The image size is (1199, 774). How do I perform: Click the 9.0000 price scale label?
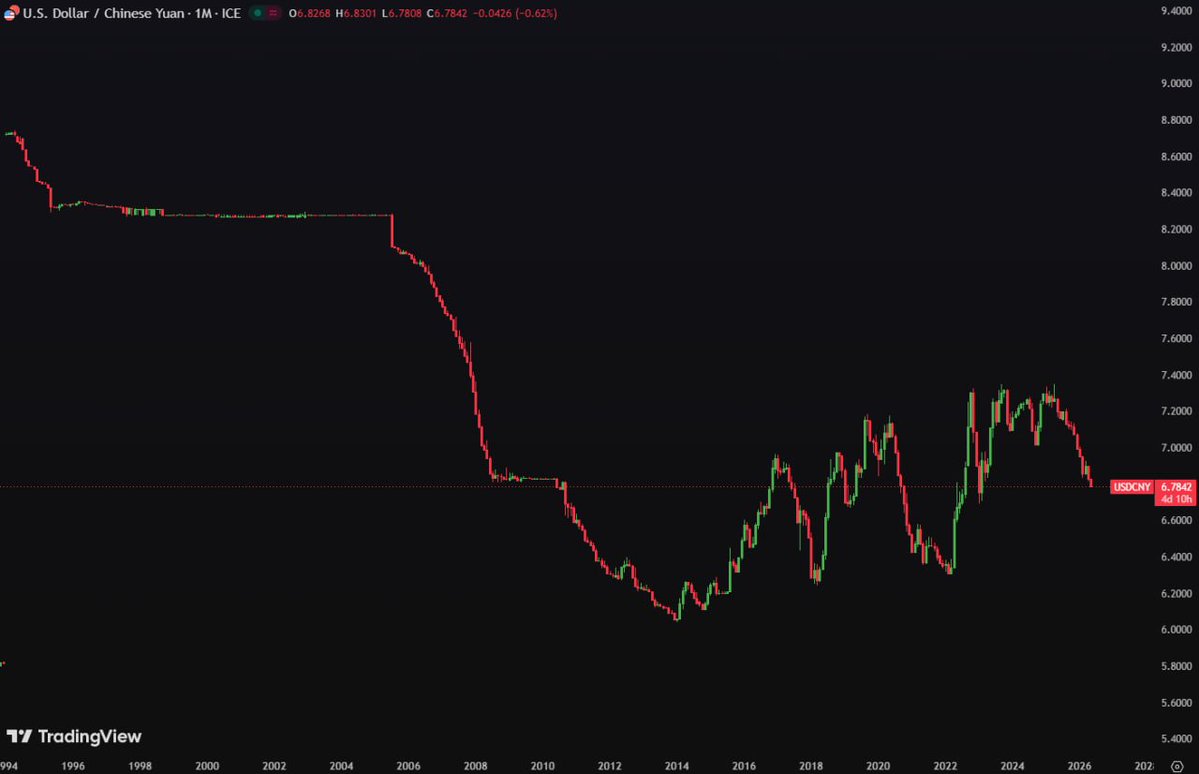[1176, 83]
